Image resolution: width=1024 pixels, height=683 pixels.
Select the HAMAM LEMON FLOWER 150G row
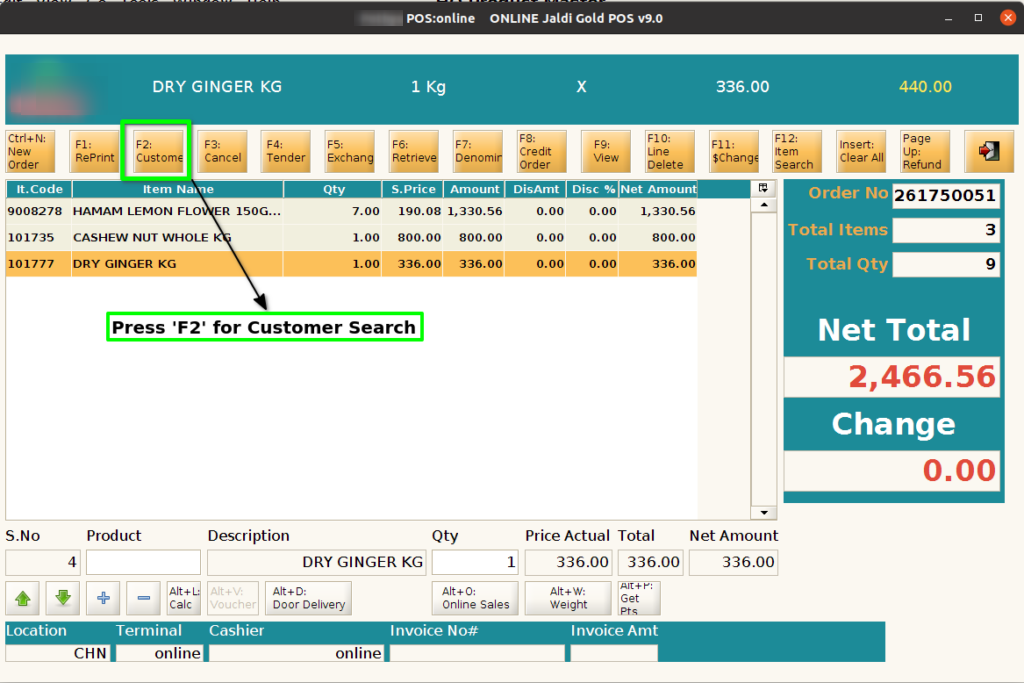351,212
